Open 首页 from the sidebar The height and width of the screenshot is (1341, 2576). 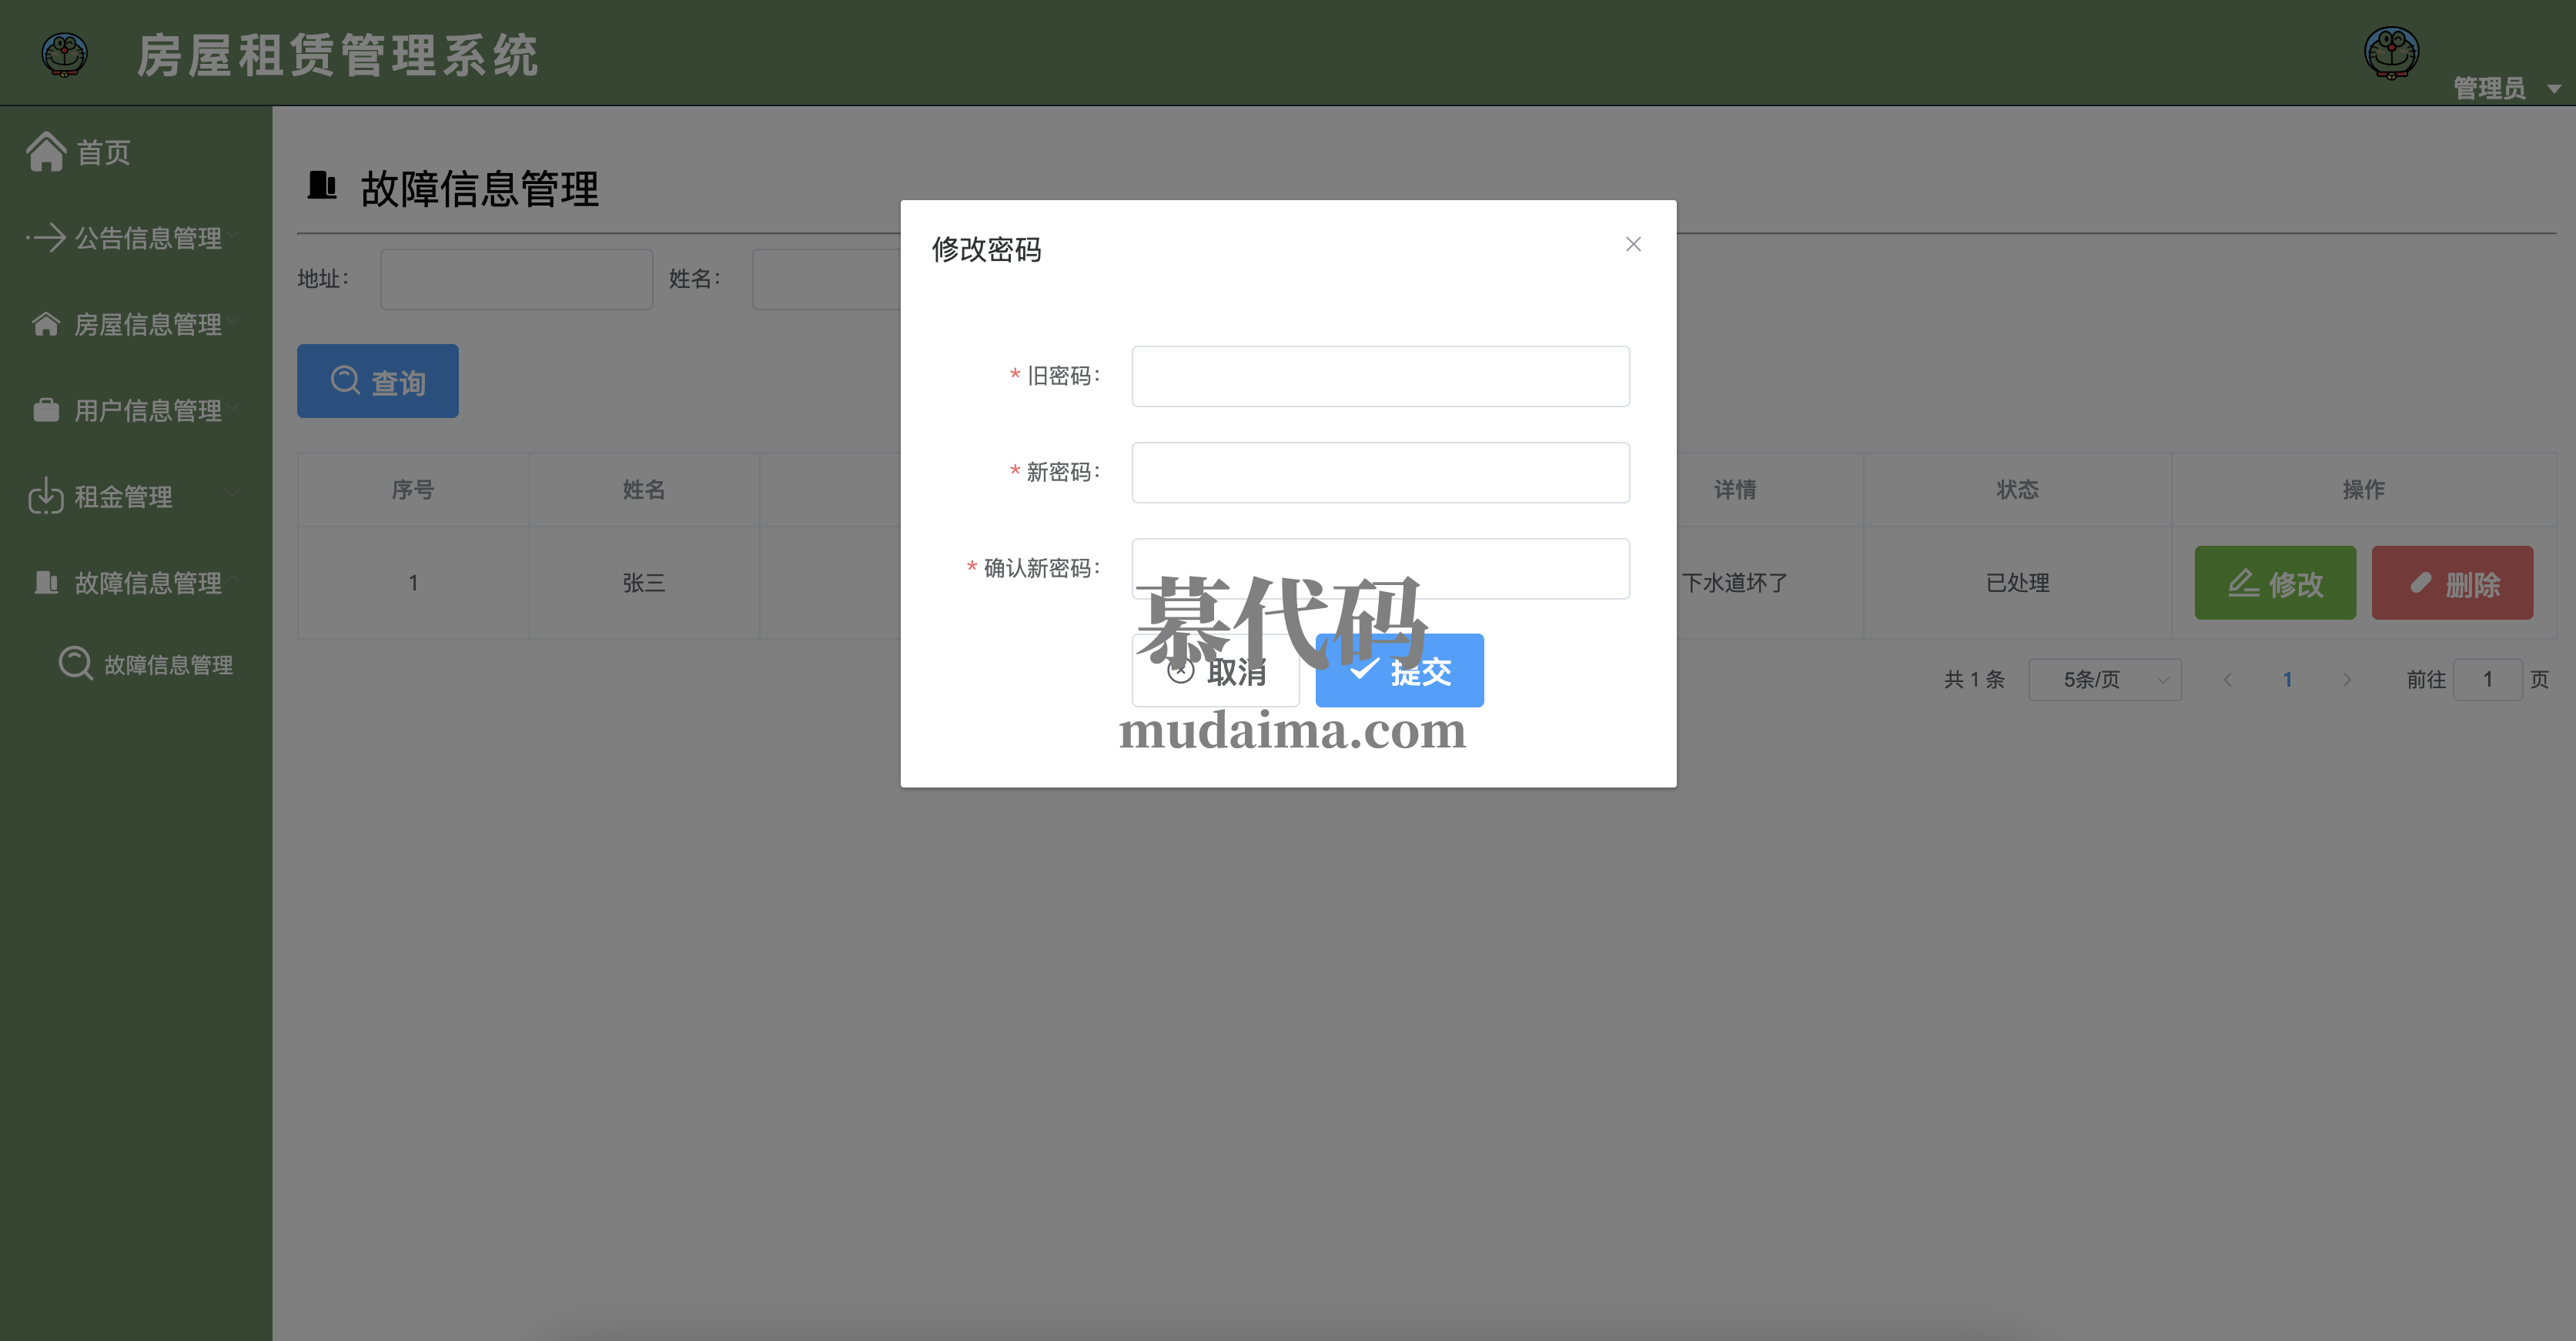coord(103,152)
